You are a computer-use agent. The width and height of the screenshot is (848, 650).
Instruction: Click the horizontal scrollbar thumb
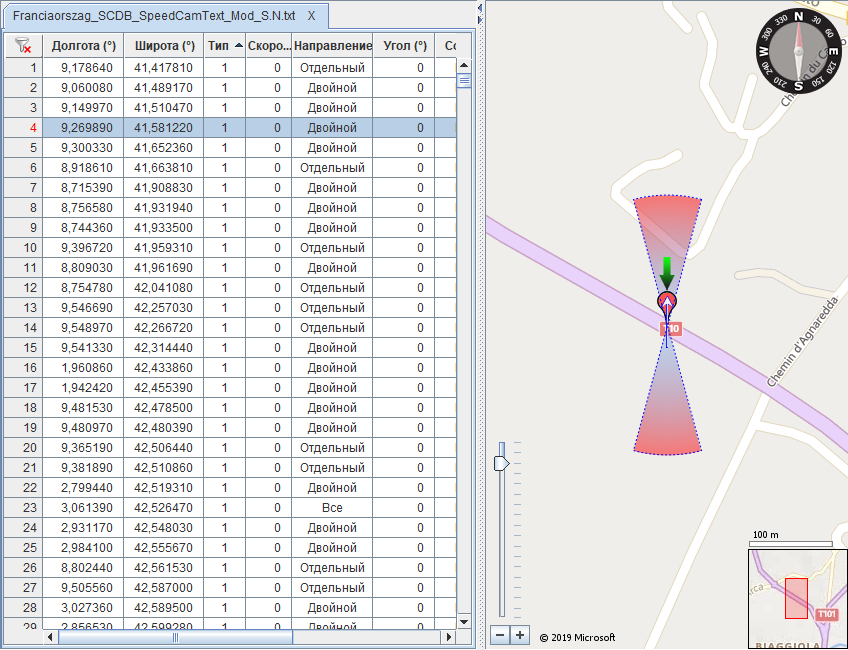(x=175, y=637)
